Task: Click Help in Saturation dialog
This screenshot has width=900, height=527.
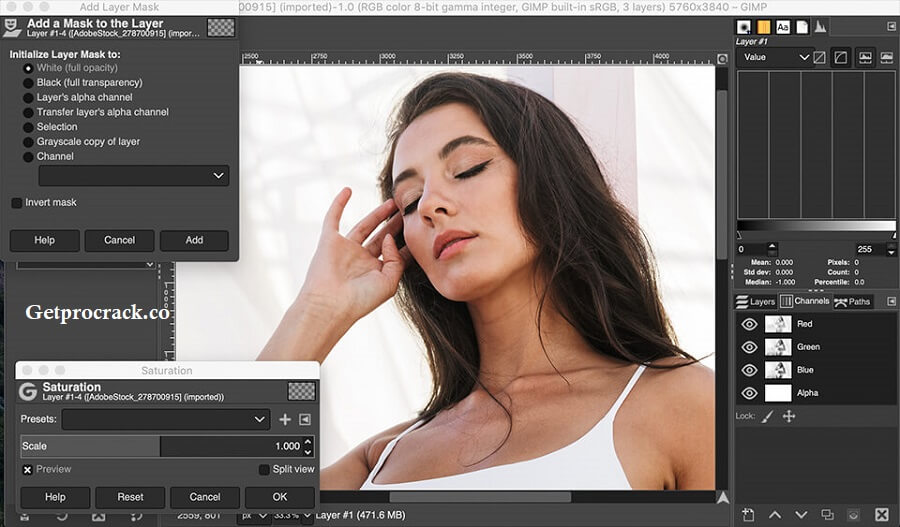Action: 55,497
